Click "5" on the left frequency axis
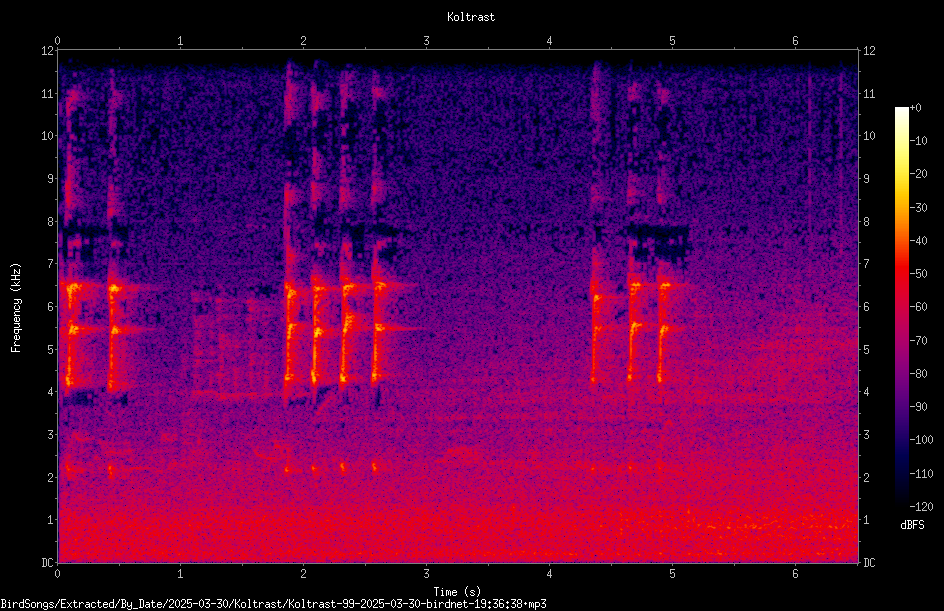The image size is (944, 611). 50,349
